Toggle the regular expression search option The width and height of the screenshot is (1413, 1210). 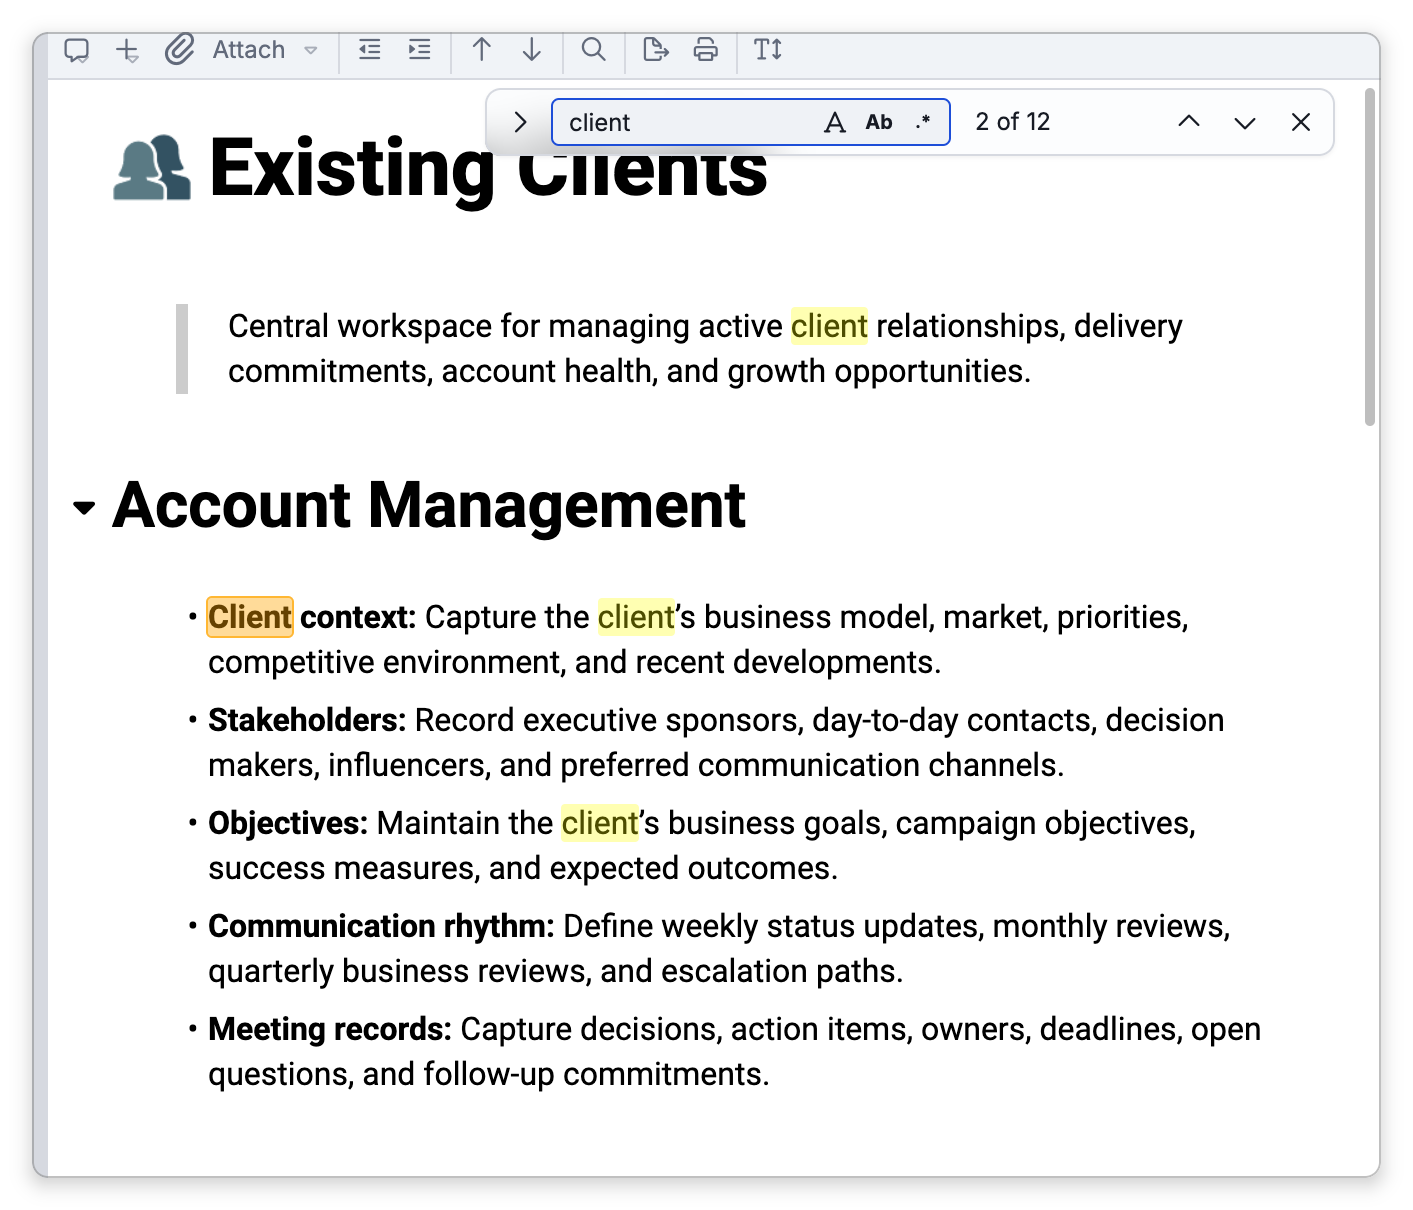pos(923,122)
